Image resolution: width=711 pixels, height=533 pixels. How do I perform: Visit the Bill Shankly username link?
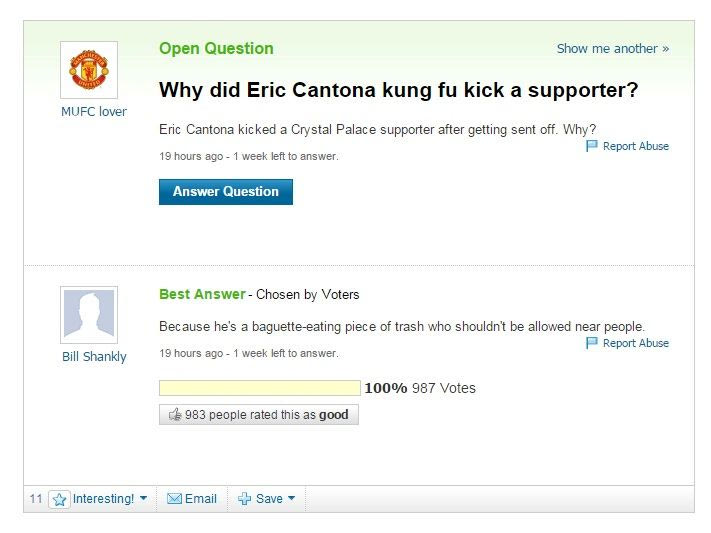[94, 357]
